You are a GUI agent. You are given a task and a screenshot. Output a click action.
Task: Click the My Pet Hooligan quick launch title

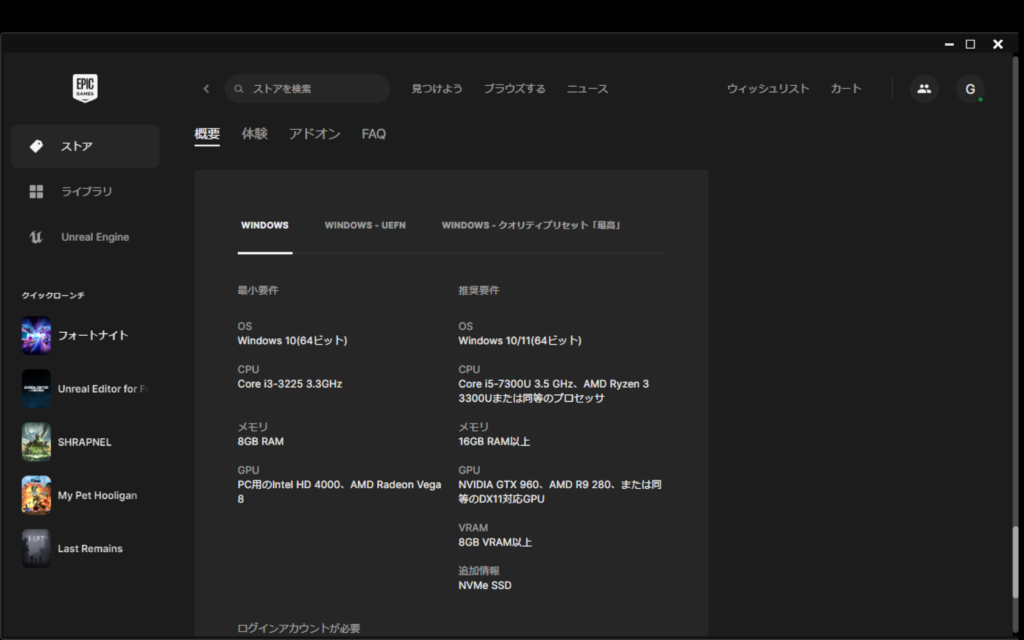tap(97, 496)
